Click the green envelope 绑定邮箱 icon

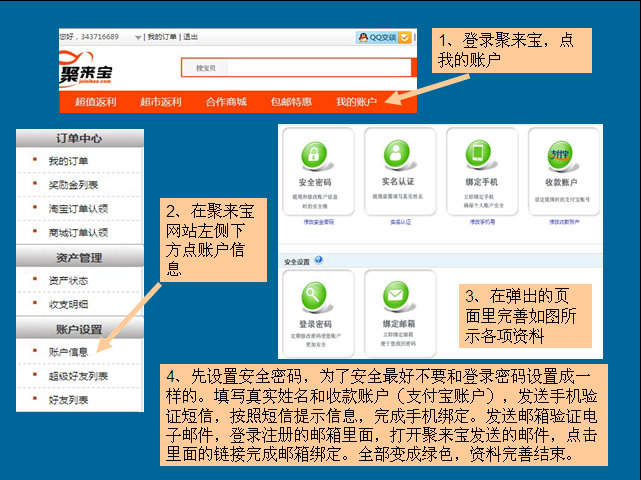point(396,295)
